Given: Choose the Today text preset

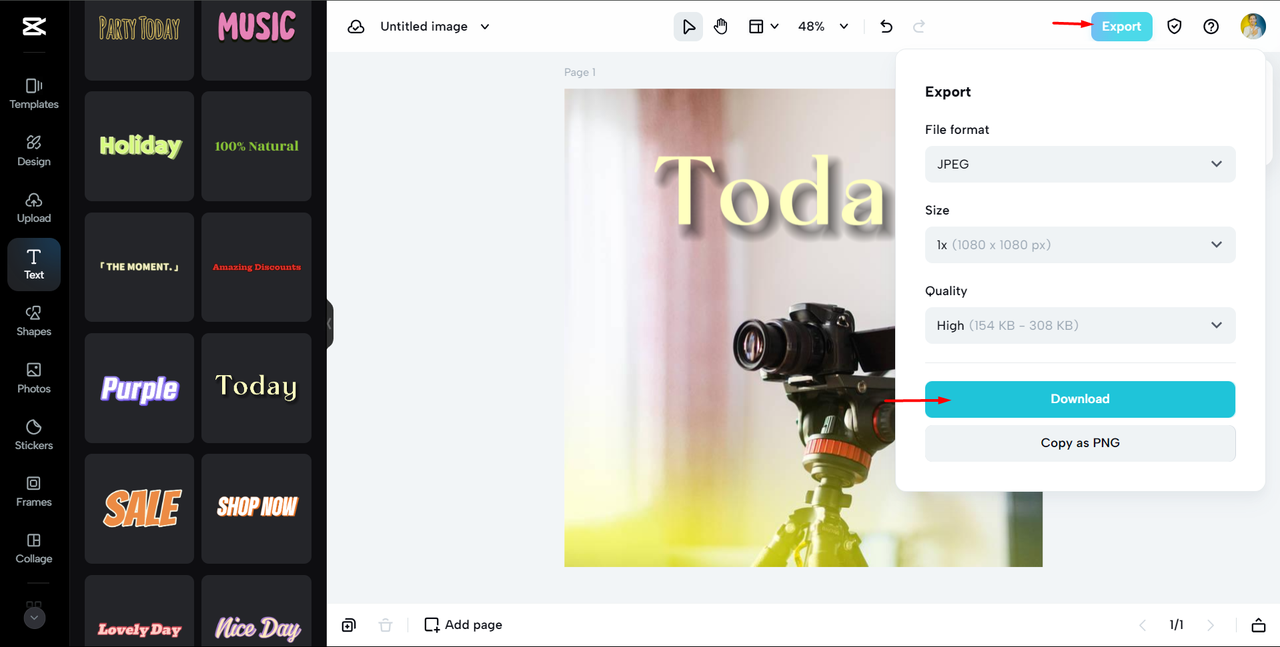Looking at the screenshot, I should coord(256,388).
